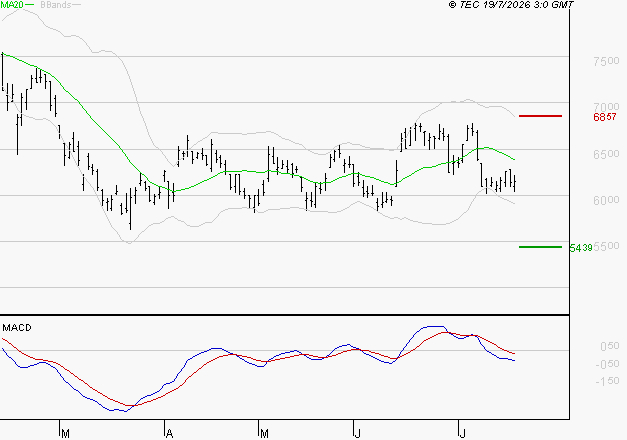Click the BBands legend label
The width and height of the screenshot is (627, 440).
click(56, 5)
